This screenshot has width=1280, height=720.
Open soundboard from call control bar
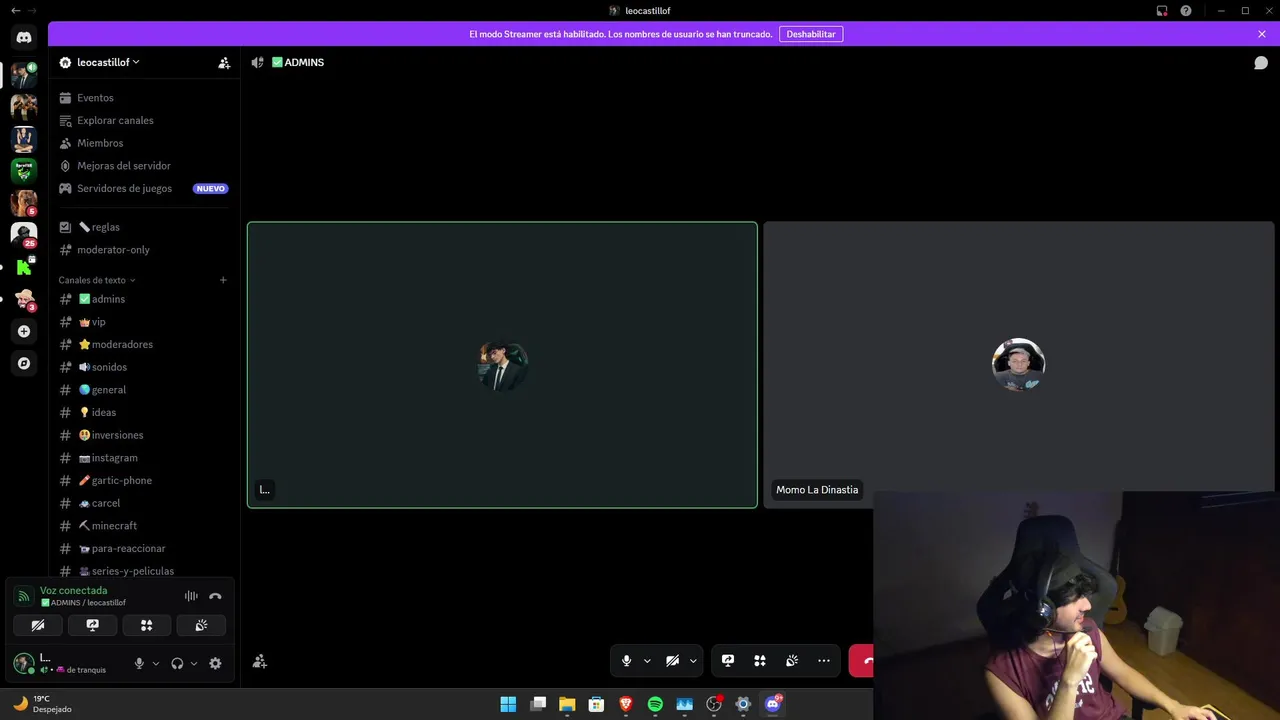792,661
